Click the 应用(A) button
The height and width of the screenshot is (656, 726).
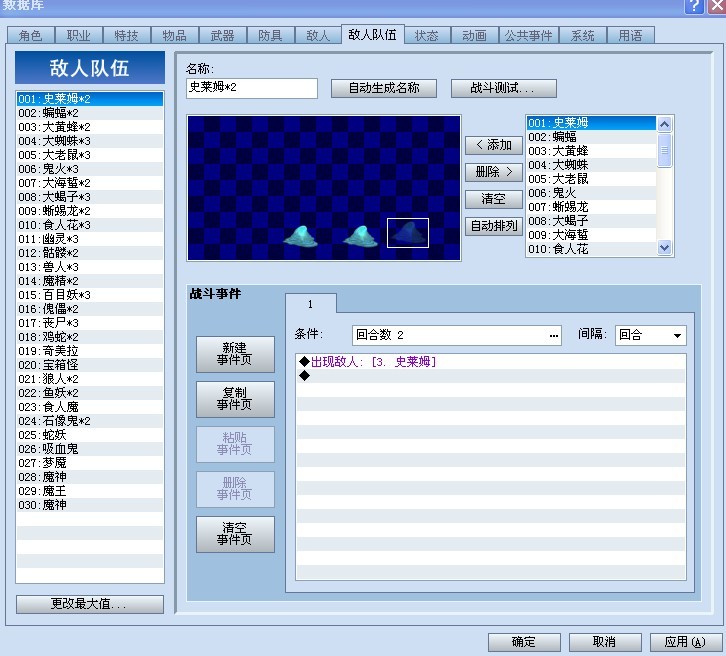pos(686,642)
